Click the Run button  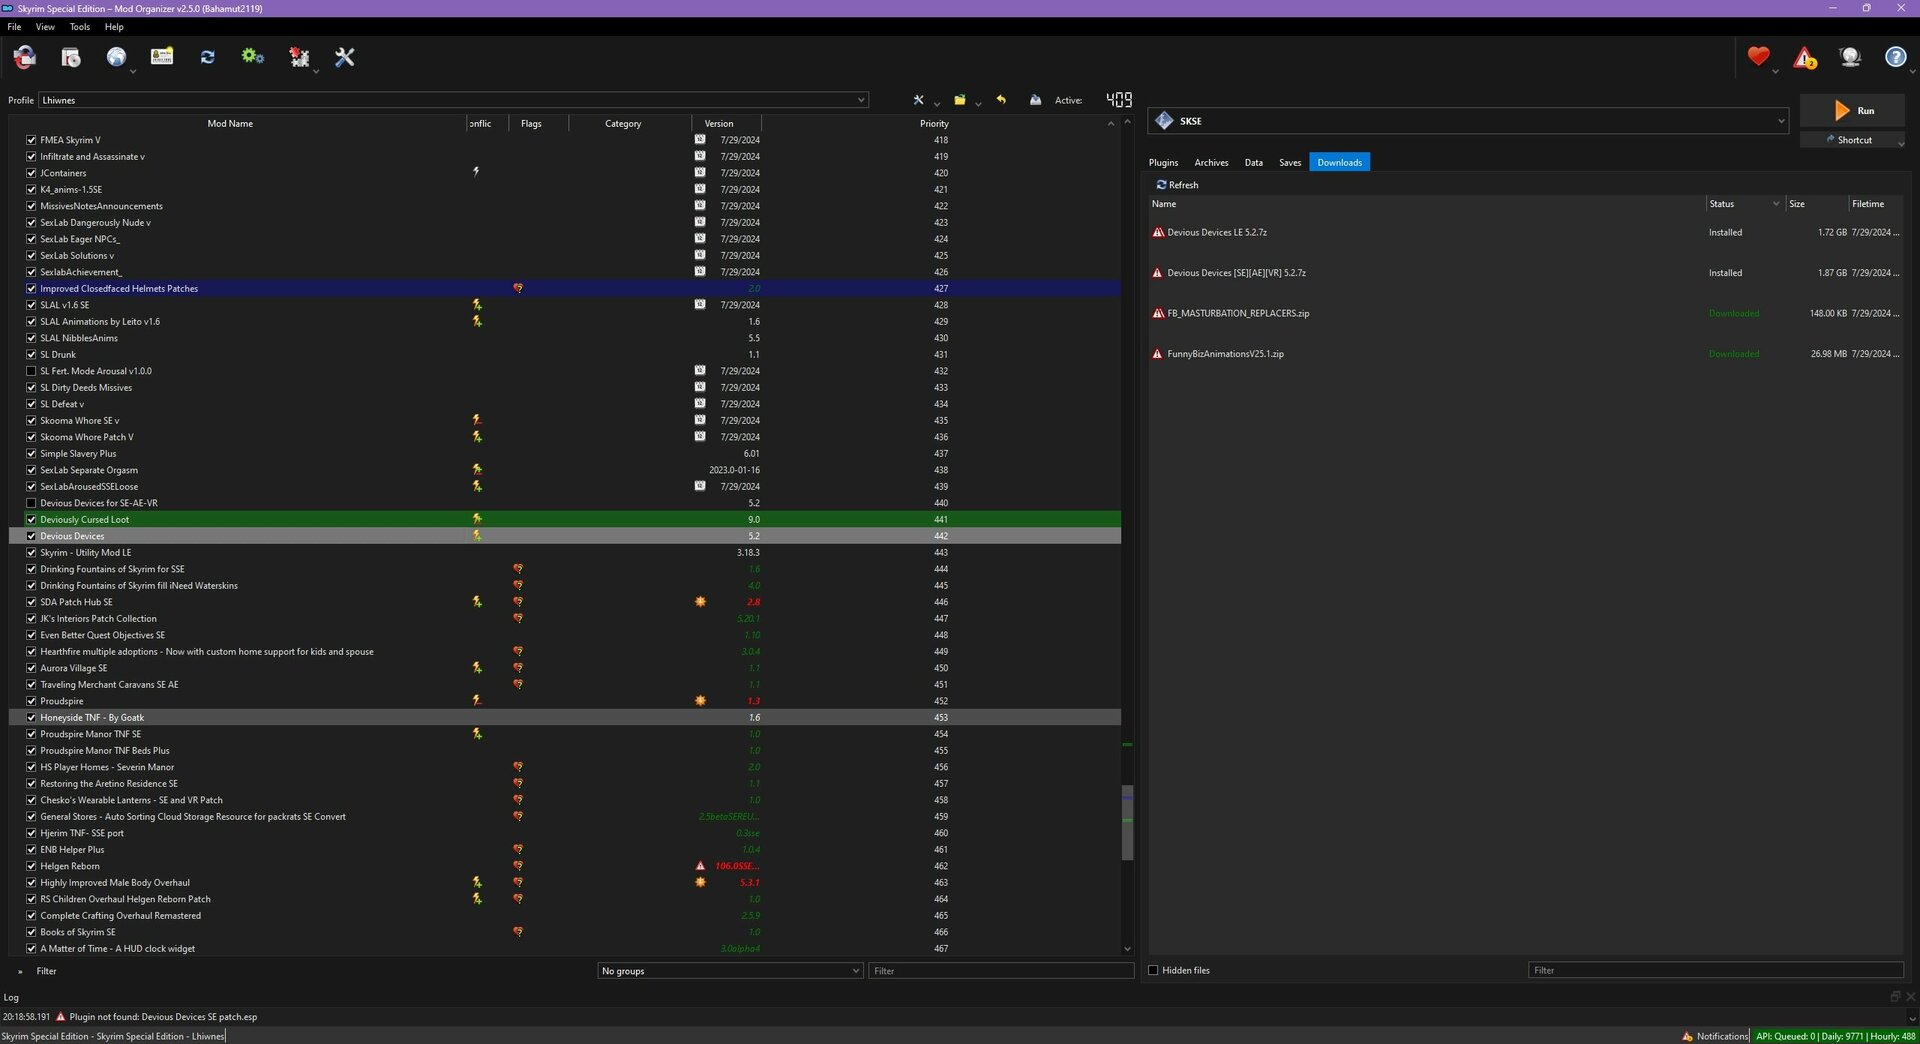(1853, 111)
